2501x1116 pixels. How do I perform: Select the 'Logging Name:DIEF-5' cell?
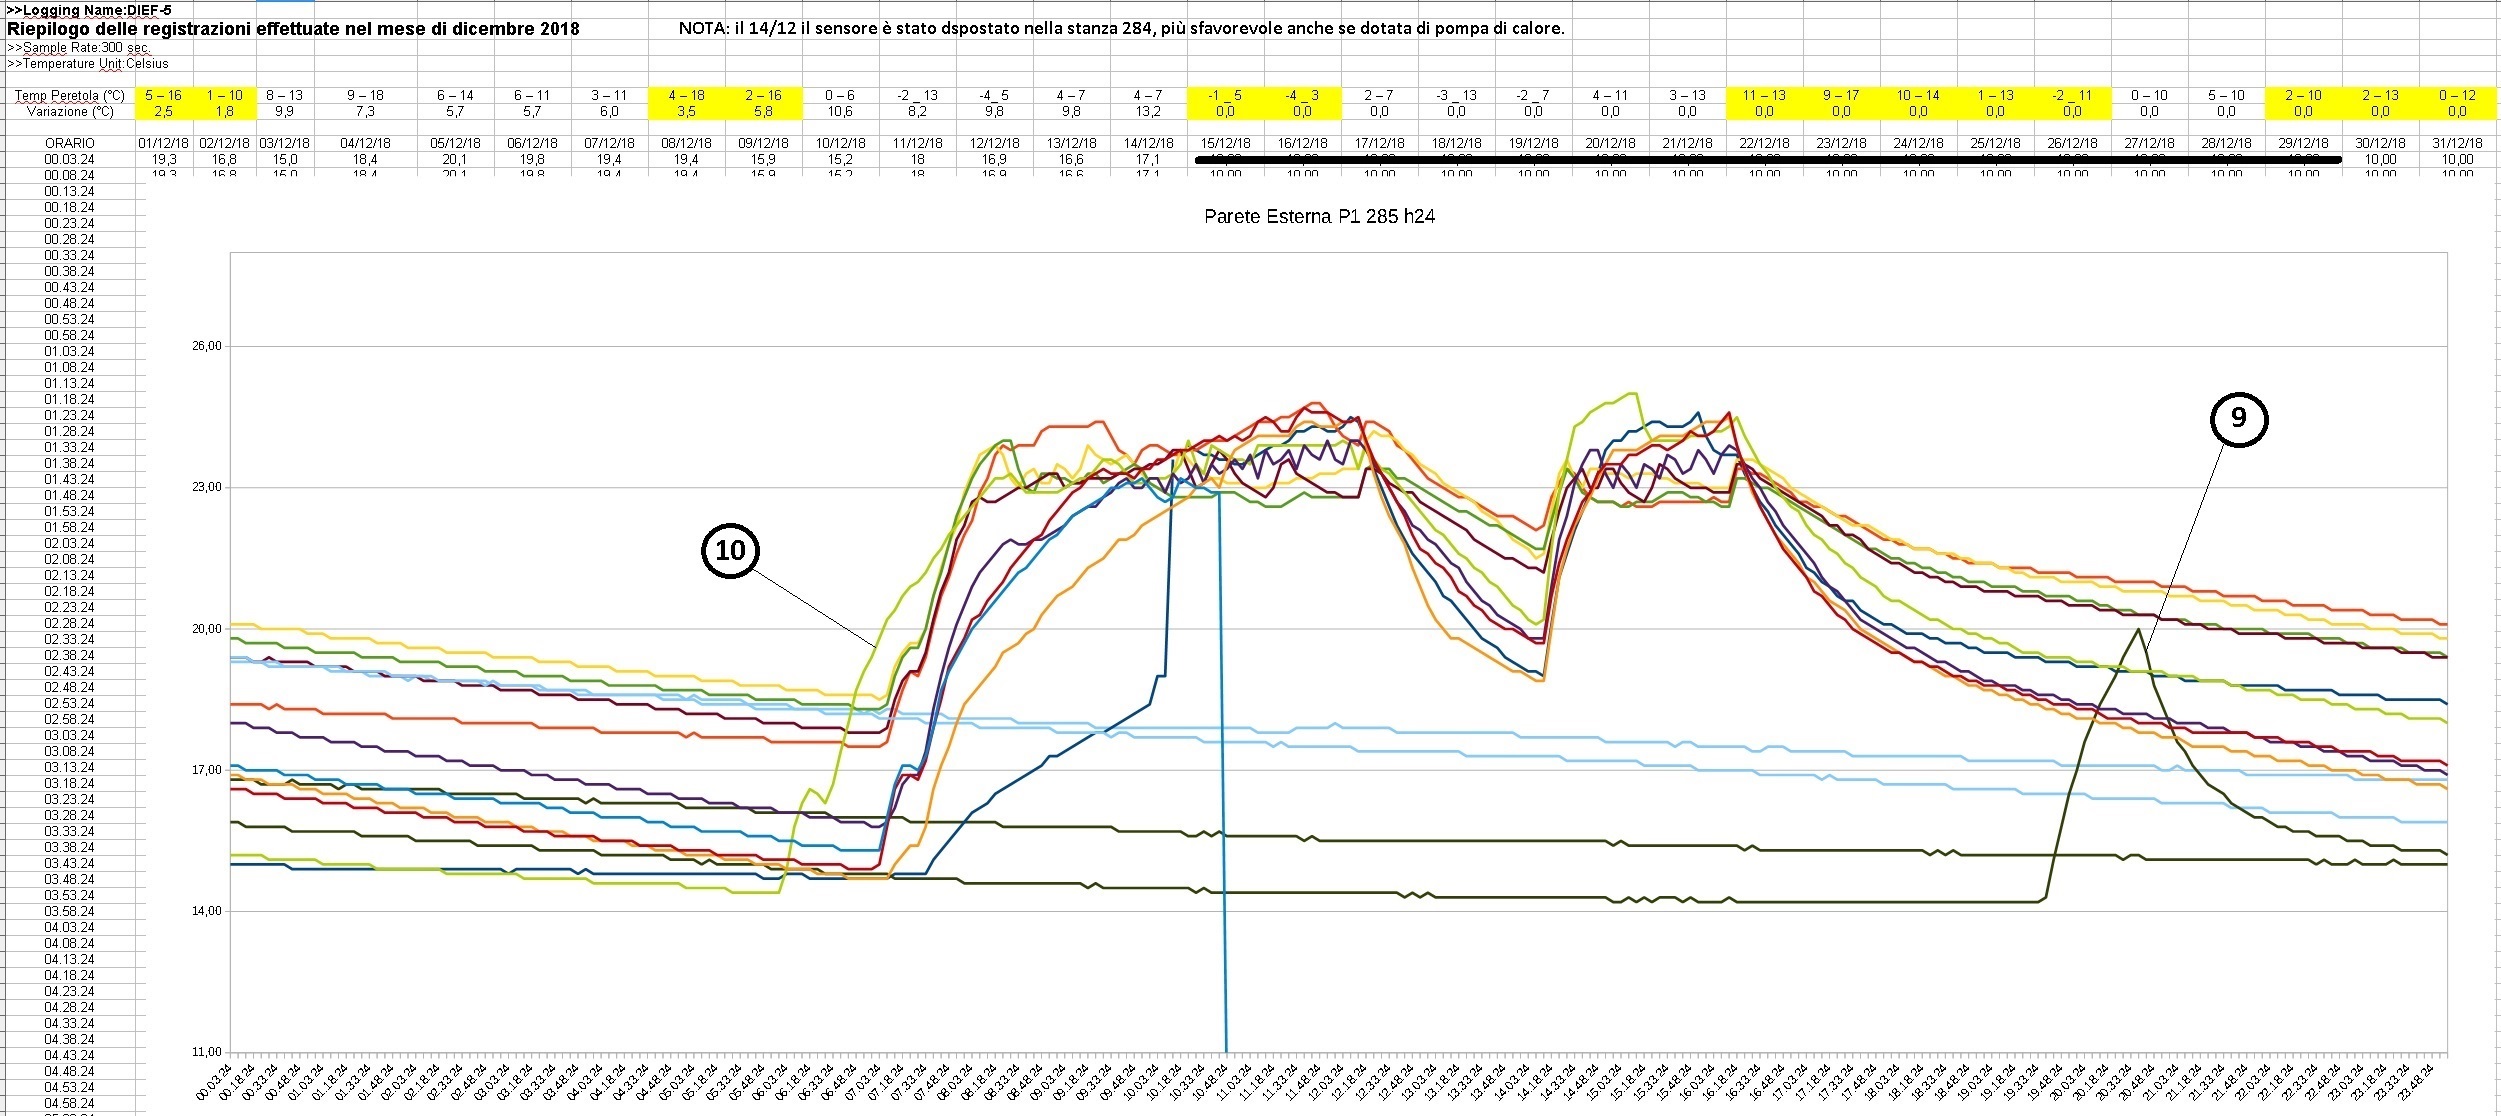point(89,10)
